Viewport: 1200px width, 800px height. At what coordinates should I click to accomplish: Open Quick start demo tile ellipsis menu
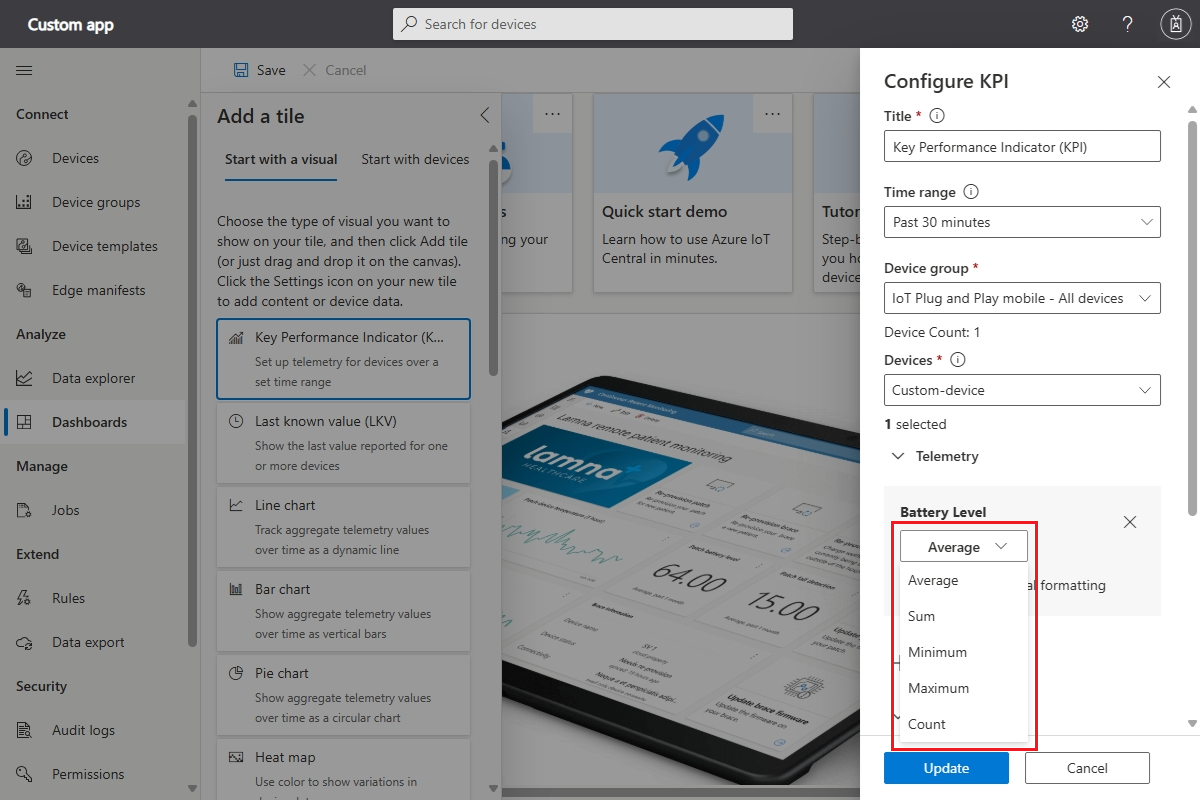coord(772,114)
